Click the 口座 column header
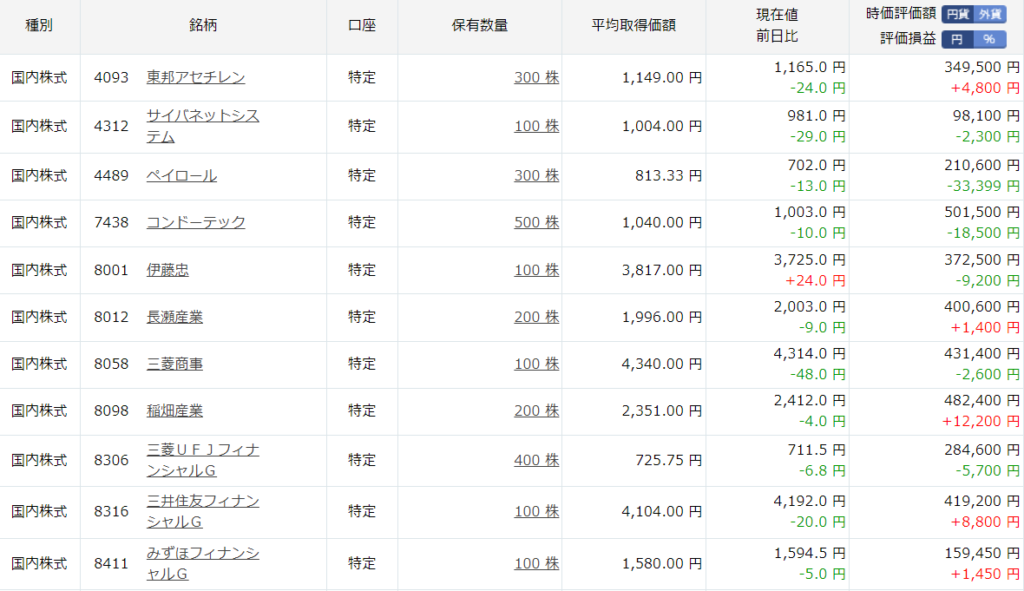1024x591 pixels. click(x=362, y=25)
